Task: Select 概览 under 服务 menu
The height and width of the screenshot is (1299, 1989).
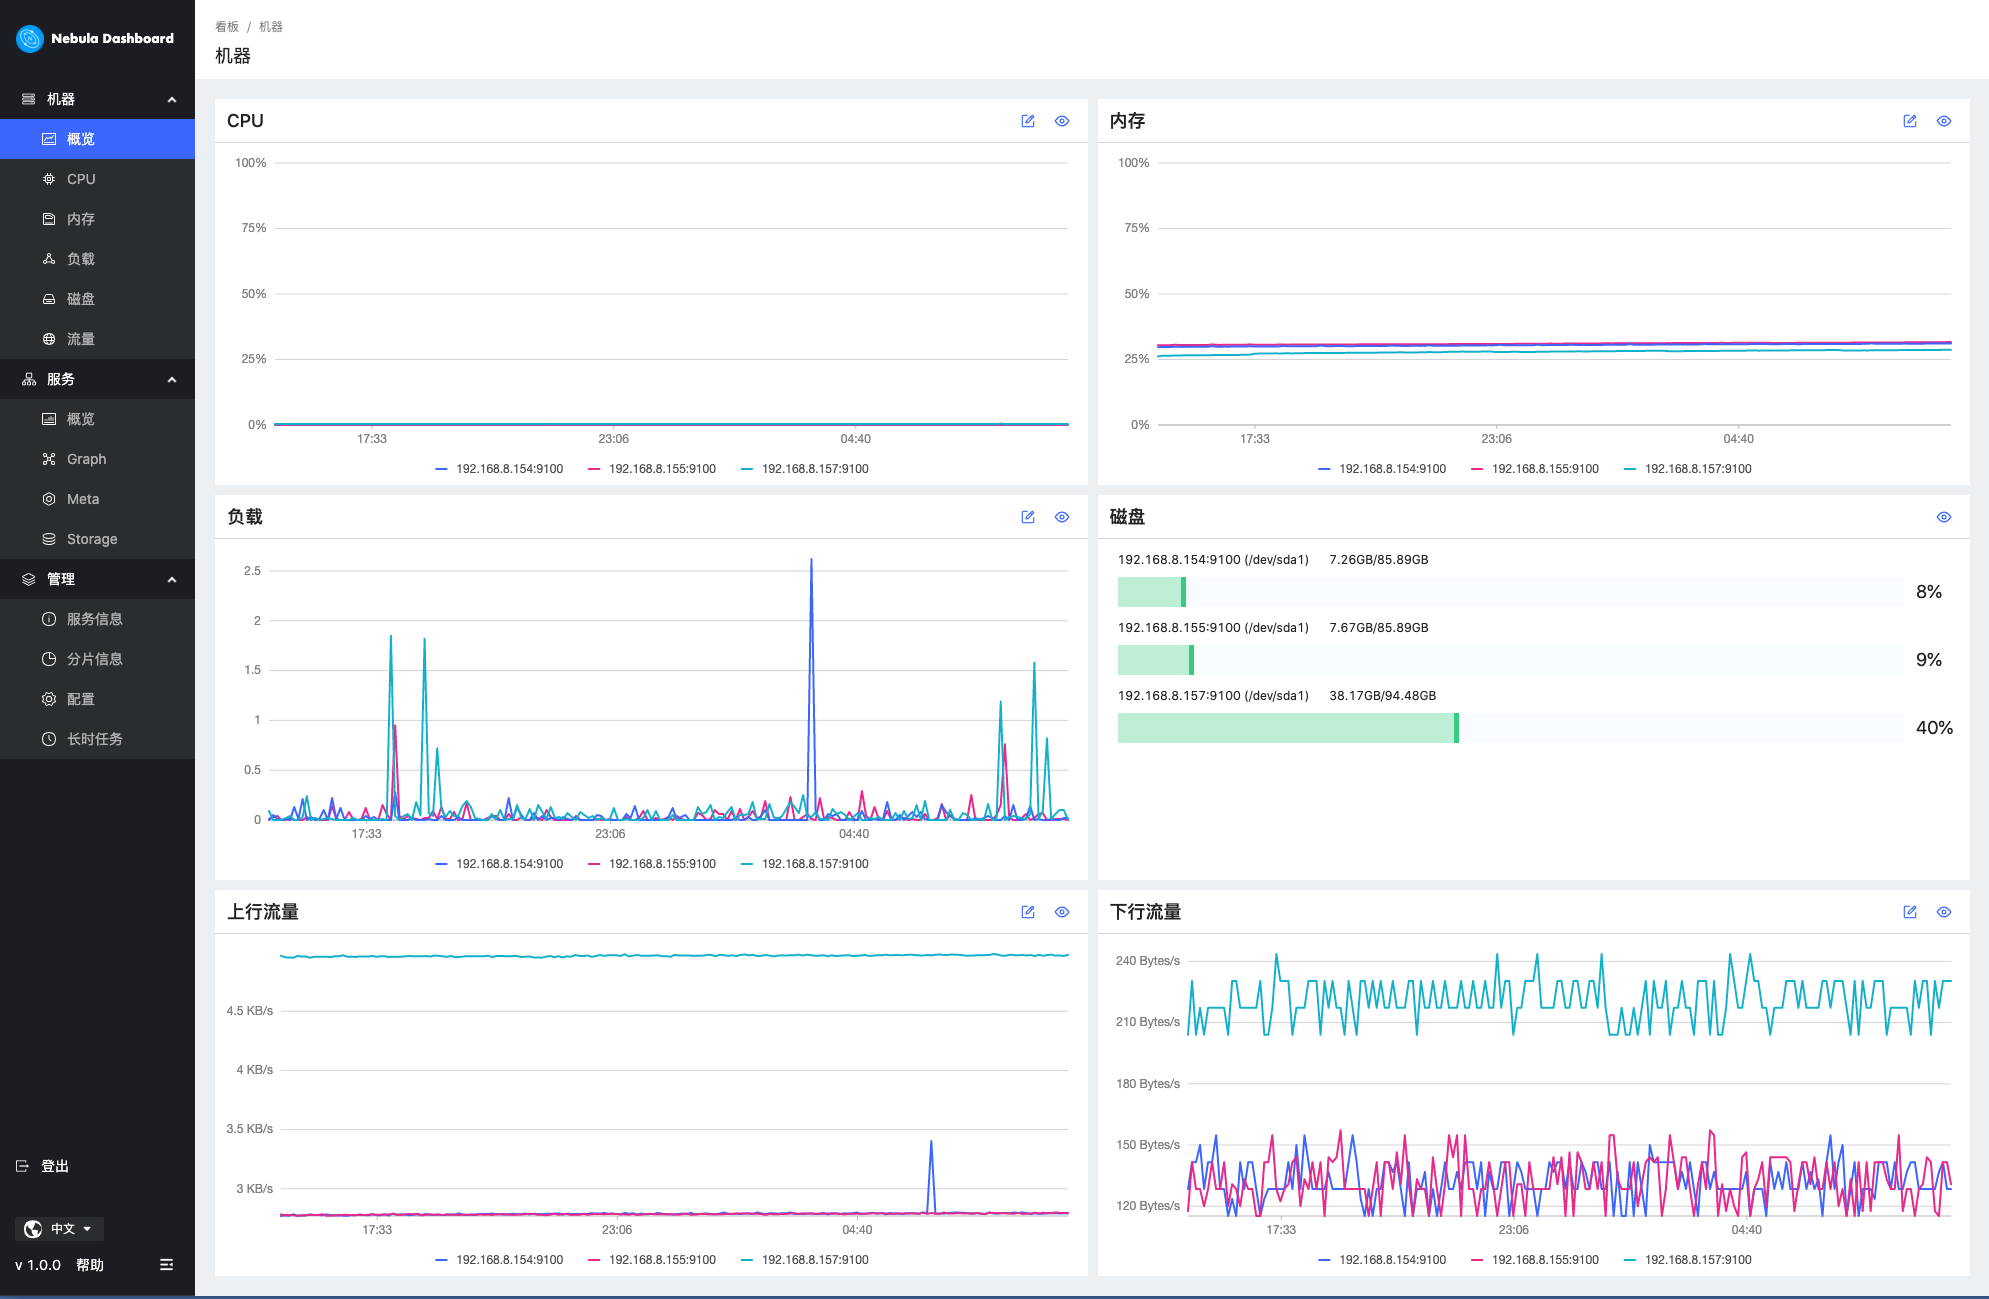Action: coord(97,419)
